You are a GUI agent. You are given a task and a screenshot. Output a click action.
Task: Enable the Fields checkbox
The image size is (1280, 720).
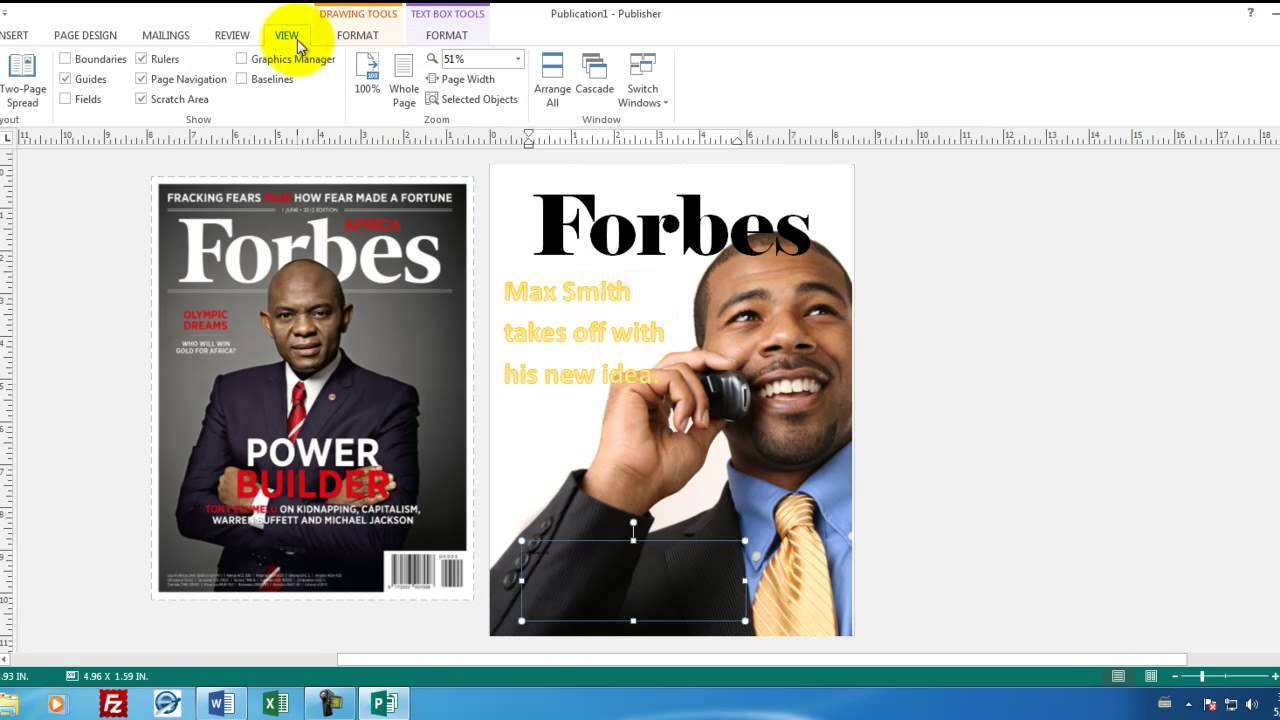(65, 99)
